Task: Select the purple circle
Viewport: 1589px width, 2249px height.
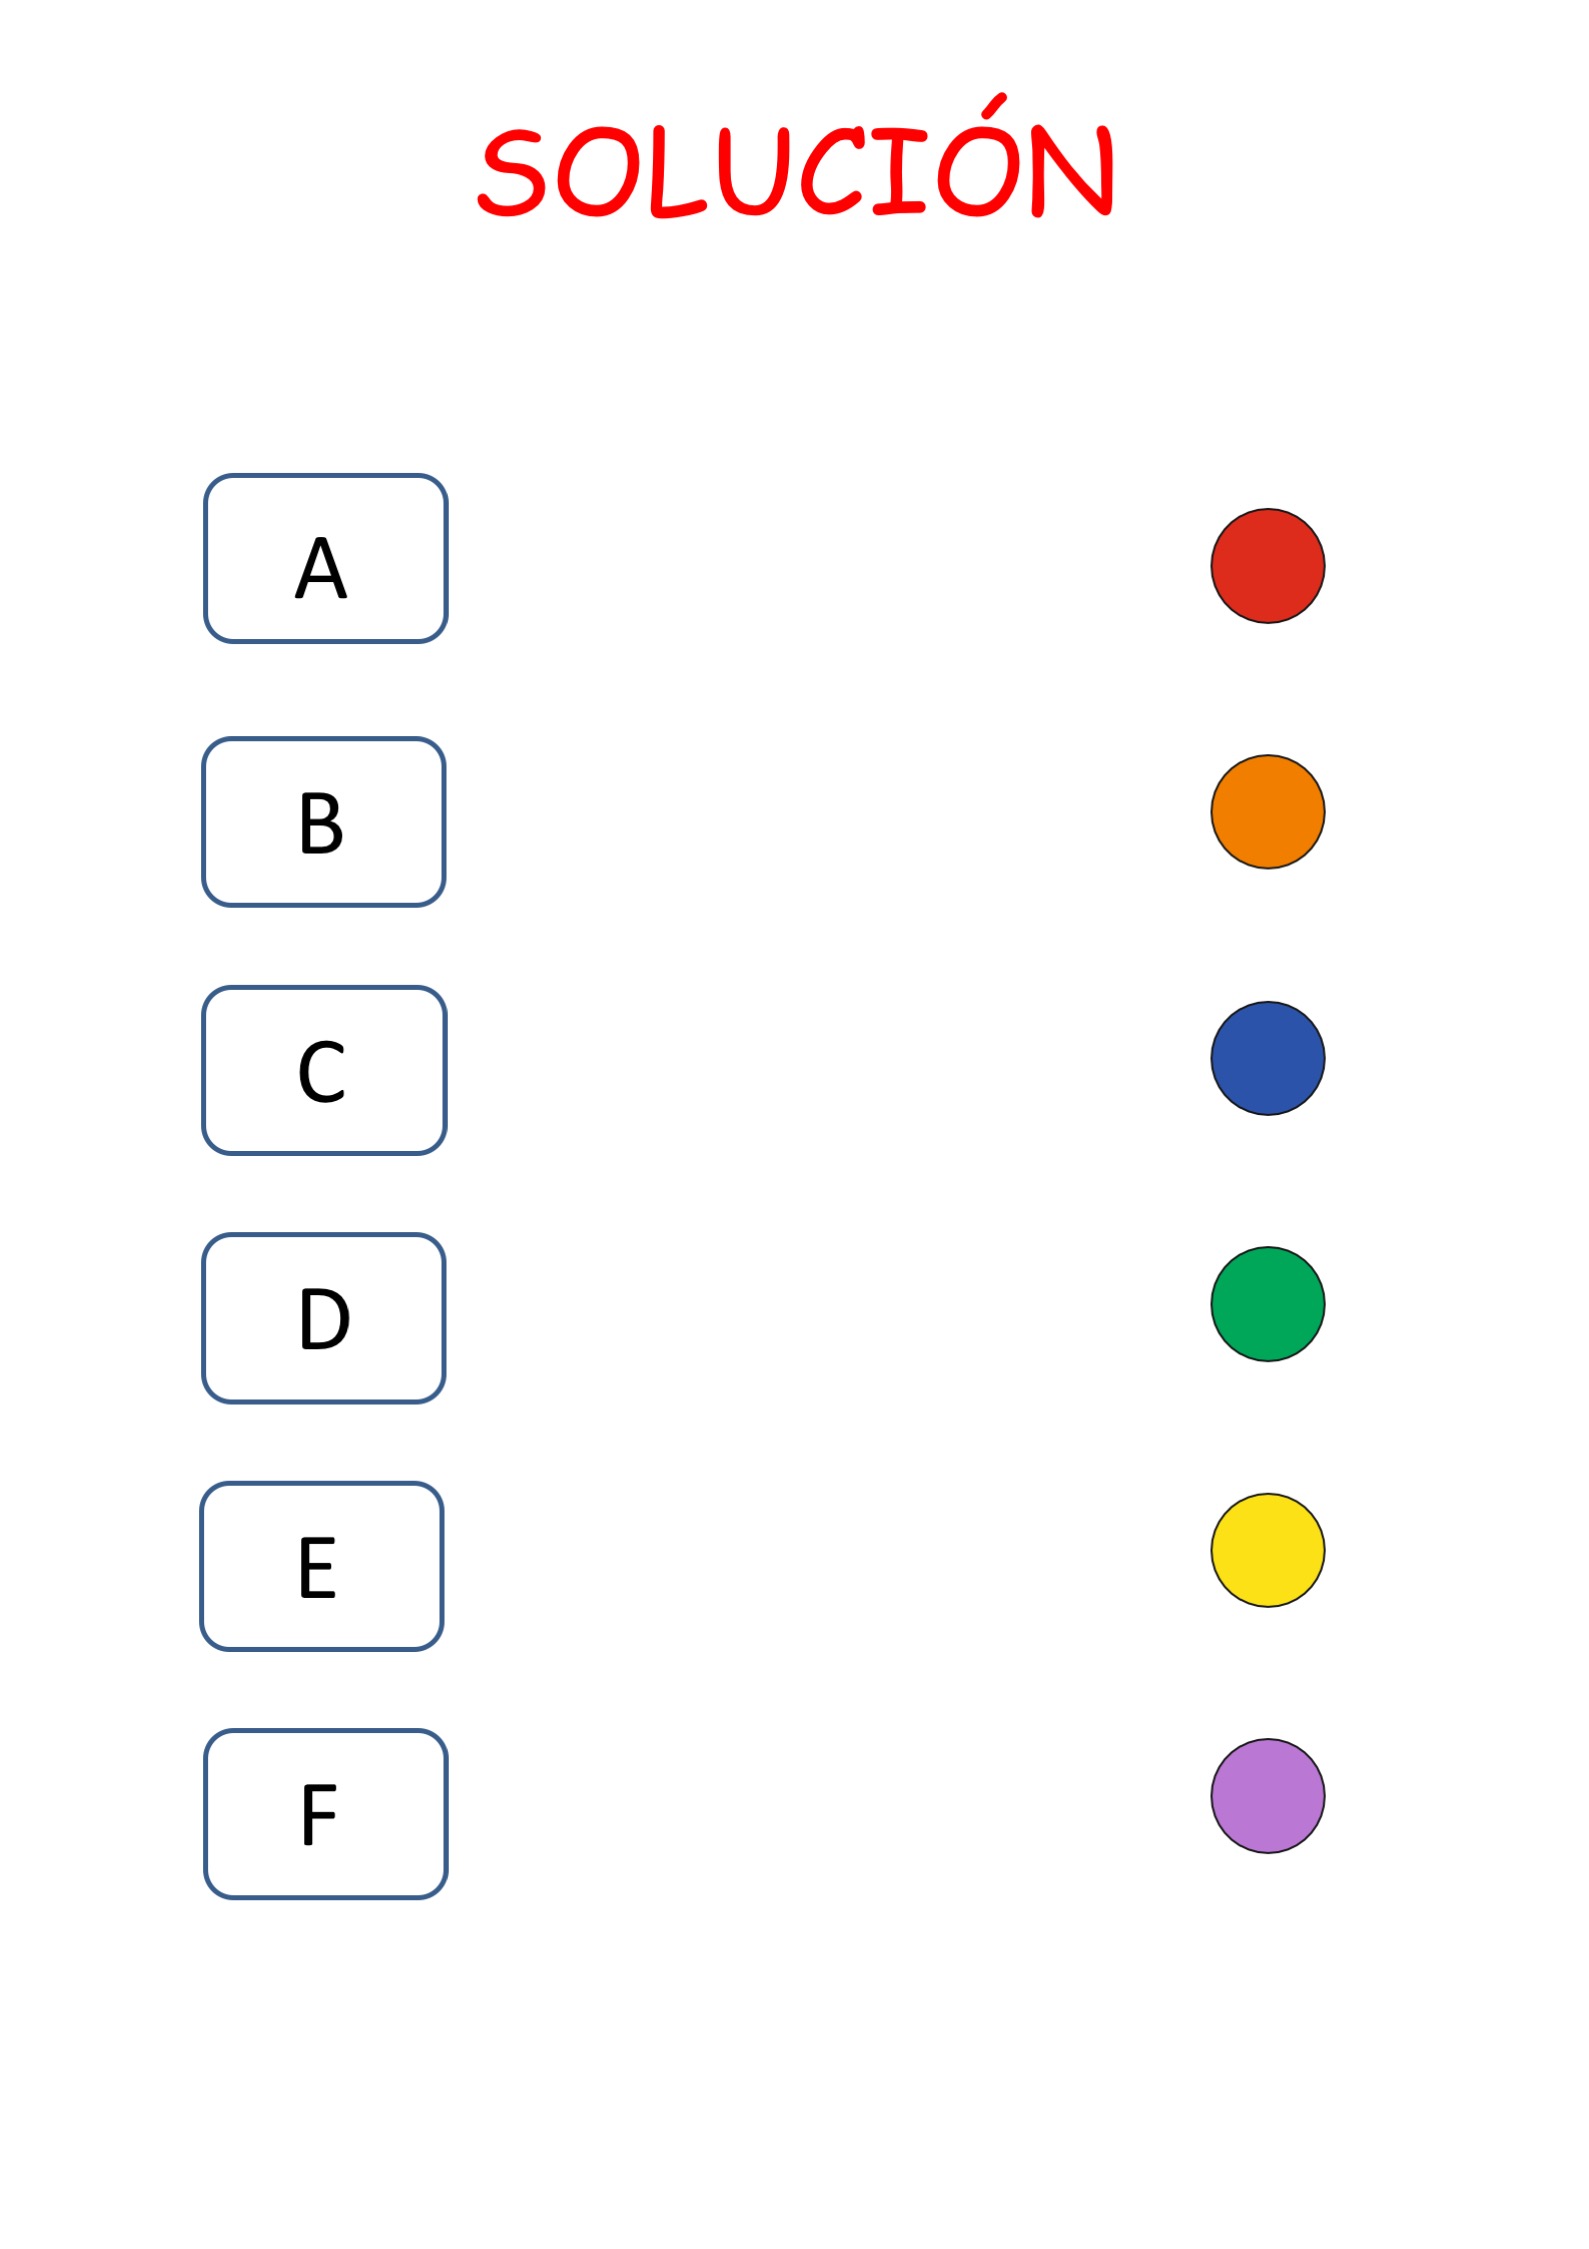Action: pos(1267,1796)
